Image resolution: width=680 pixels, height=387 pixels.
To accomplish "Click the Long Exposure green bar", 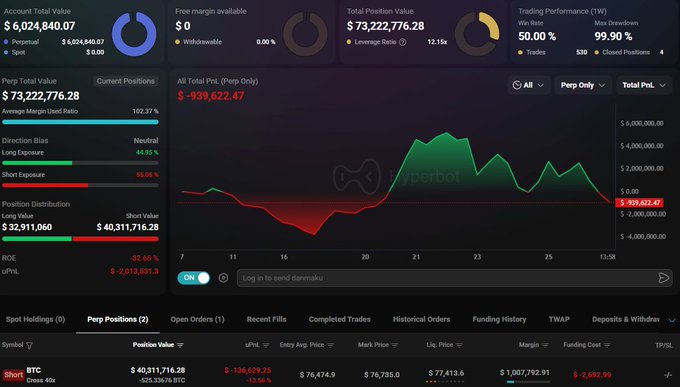I will point(37,163).
